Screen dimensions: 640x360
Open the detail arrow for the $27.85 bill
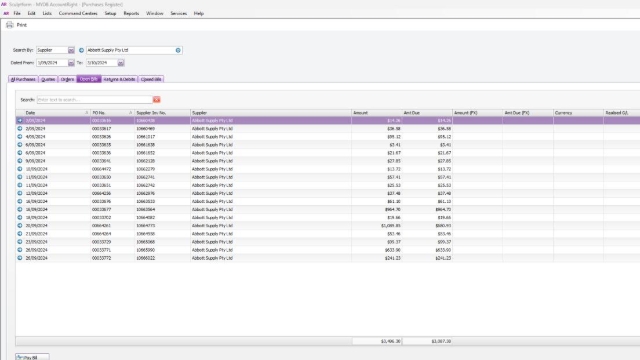[x=20, y=161]
